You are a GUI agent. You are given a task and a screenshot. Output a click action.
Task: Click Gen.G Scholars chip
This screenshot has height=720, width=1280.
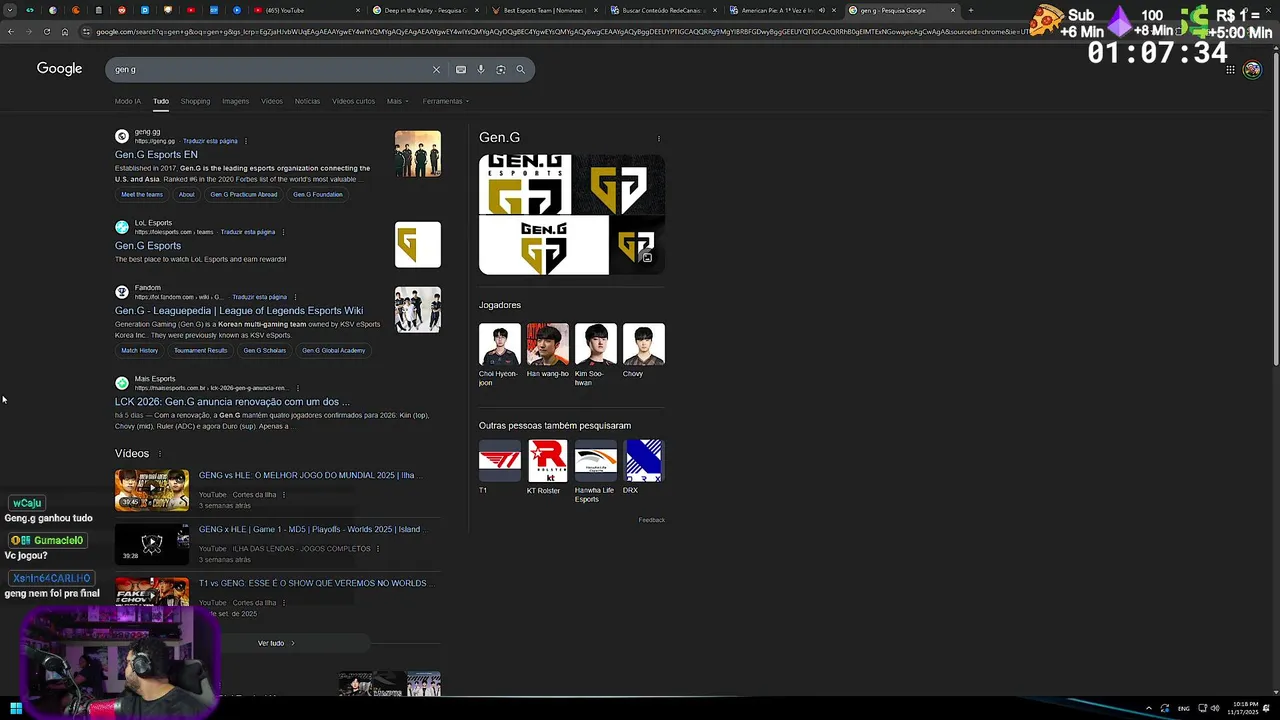click(265, 351)
